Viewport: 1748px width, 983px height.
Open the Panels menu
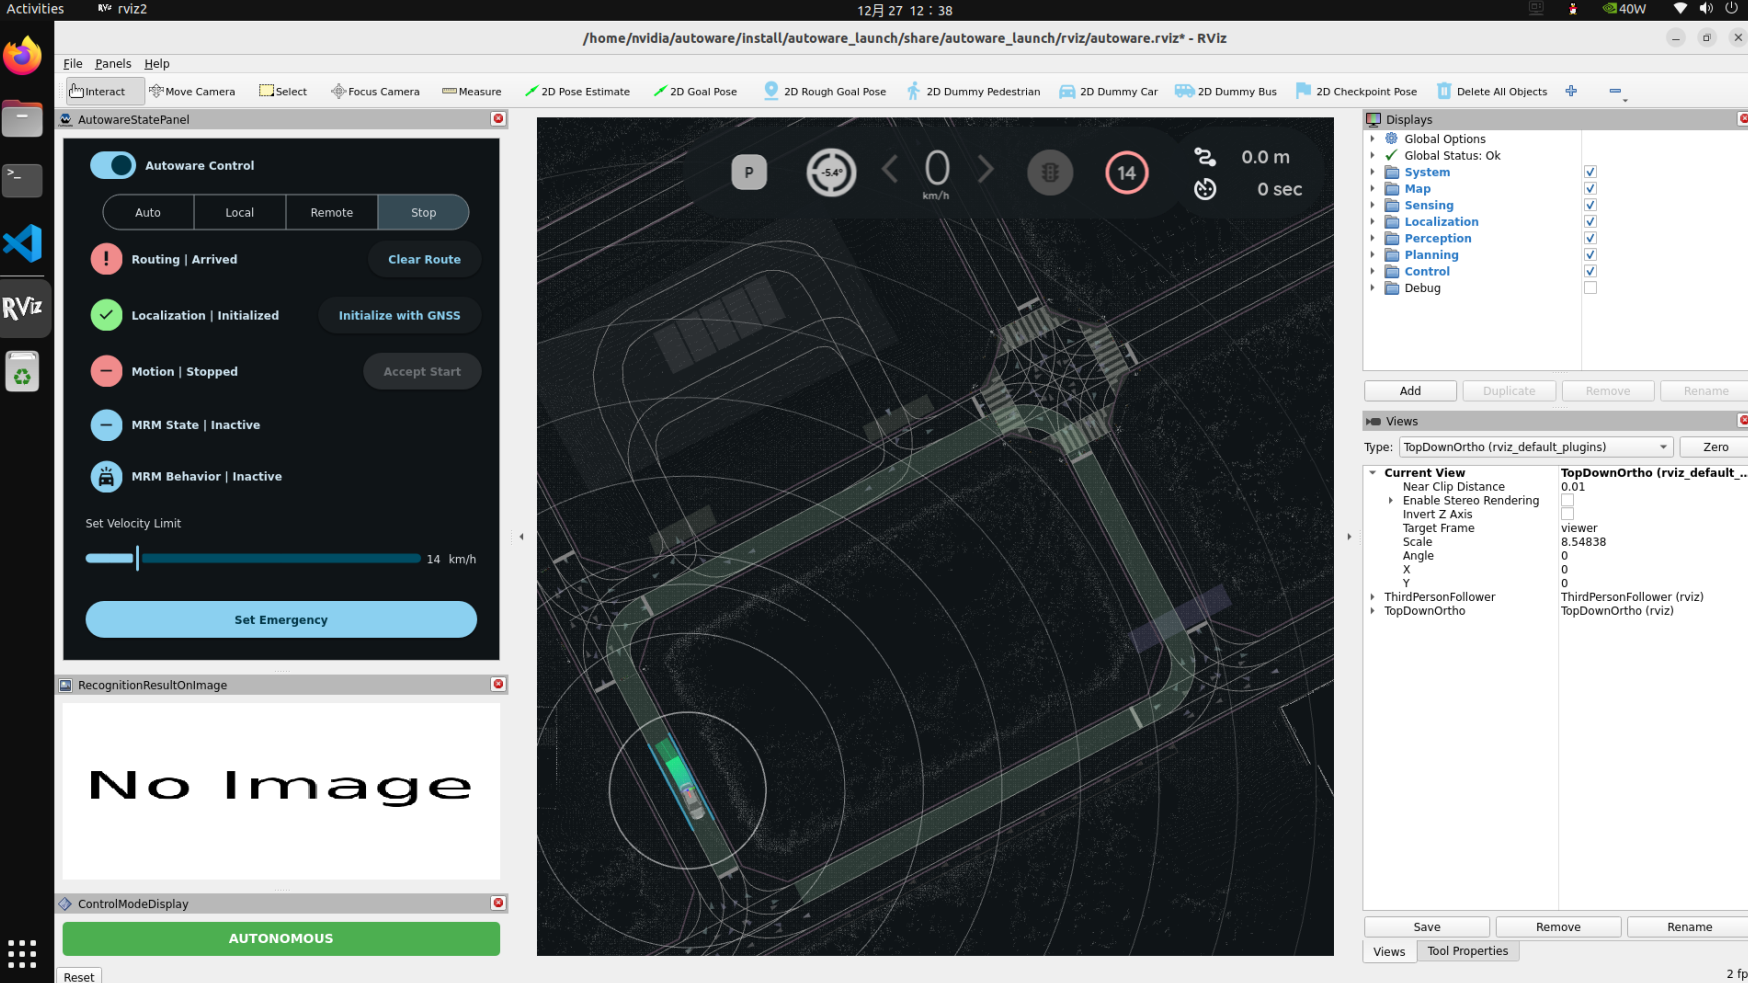113,63
